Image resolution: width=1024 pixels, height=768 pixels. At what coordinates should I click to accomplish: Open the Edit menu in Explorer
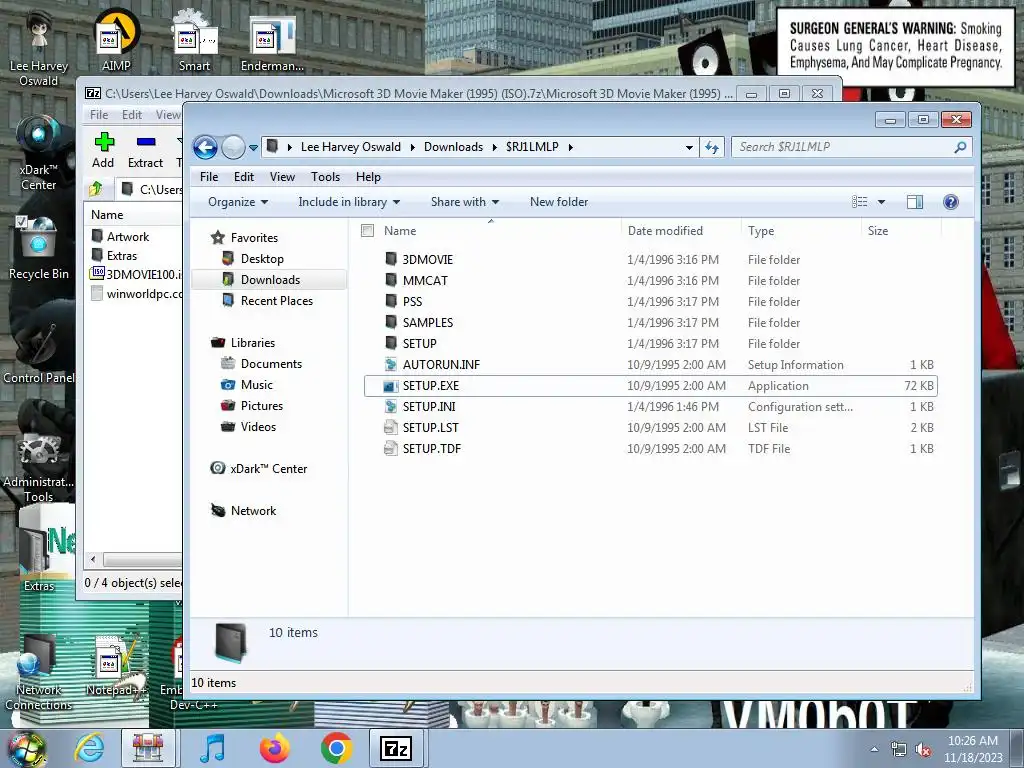click(244, 177)
